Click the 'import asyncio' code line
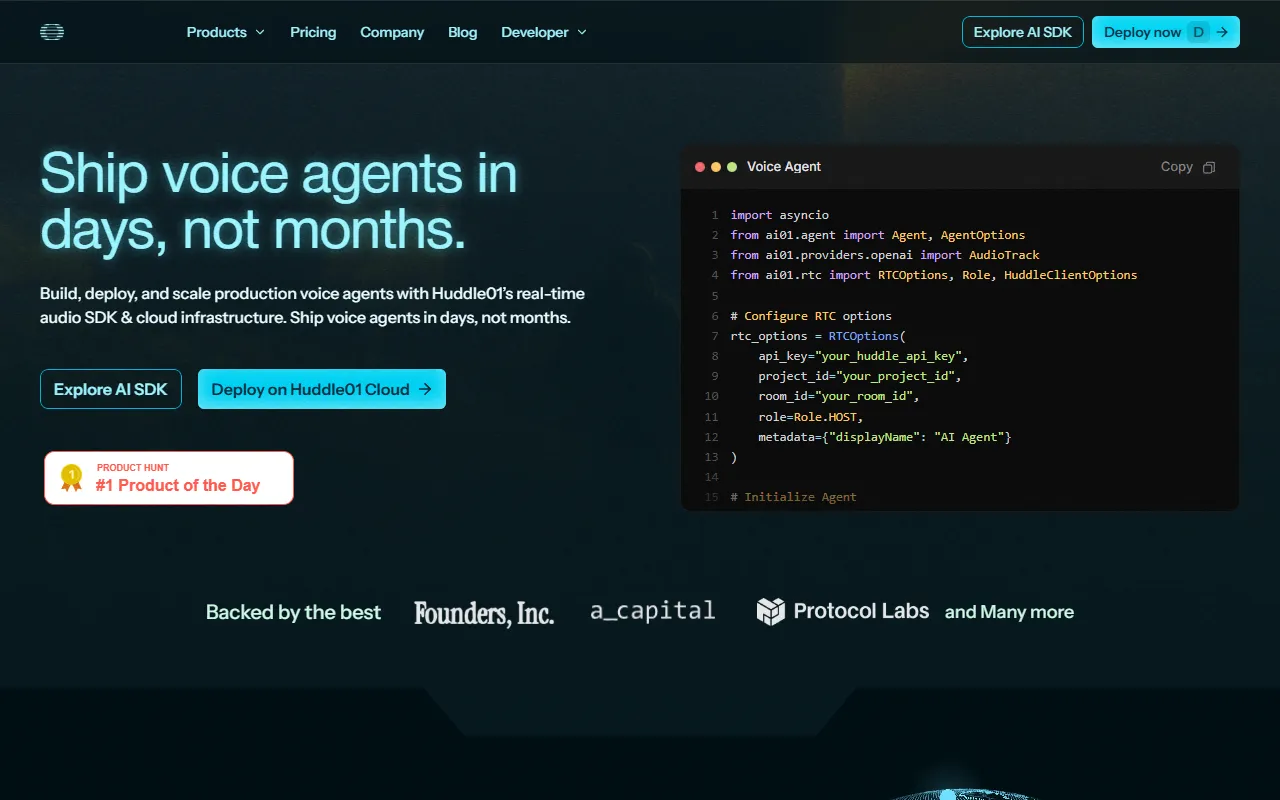The height and width of the screenshot is (800, 1280). pyautogui.click(x=780, y=215)
